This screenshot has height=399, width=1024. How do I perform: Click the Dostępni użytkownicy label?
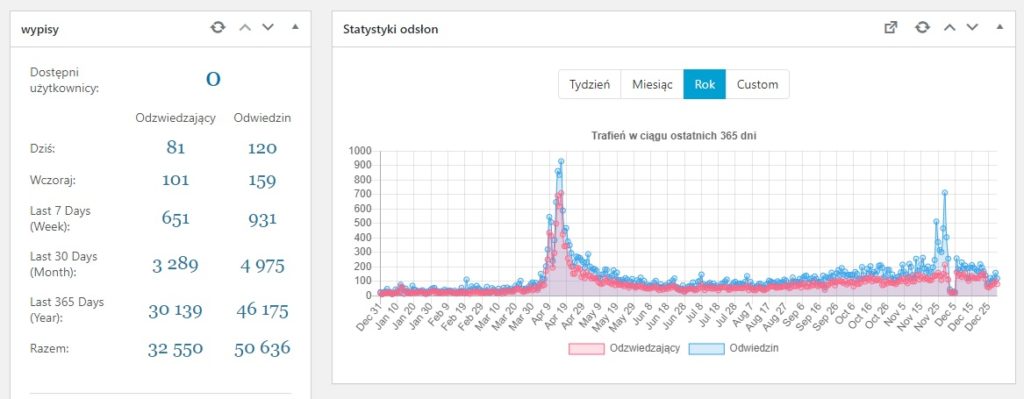(x=65, y=80)
